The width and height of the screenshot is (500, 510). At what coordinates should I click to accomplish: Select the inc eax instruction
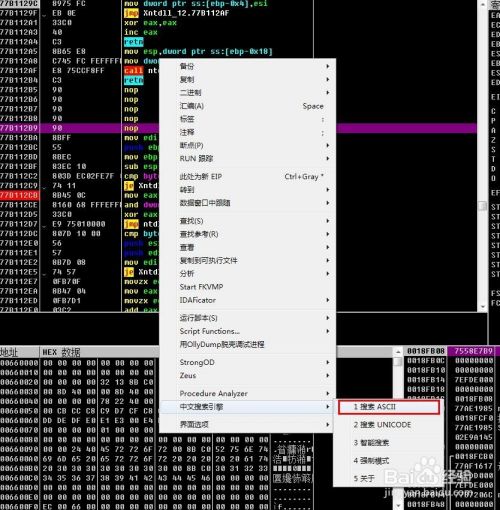[x=141, y=32]
